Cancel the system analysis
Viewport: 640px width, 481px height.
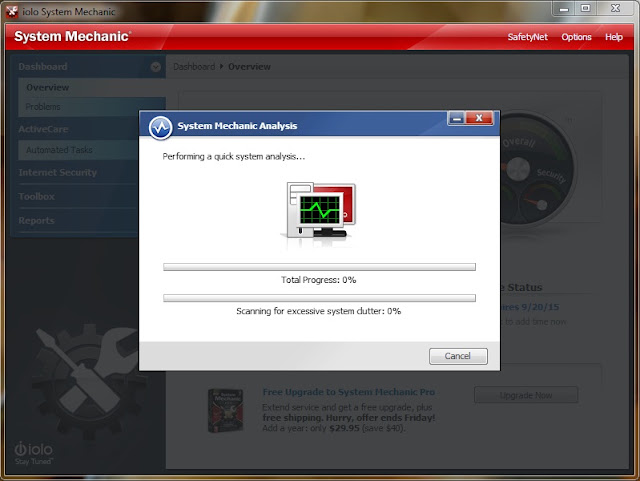(x=458, y=356)
